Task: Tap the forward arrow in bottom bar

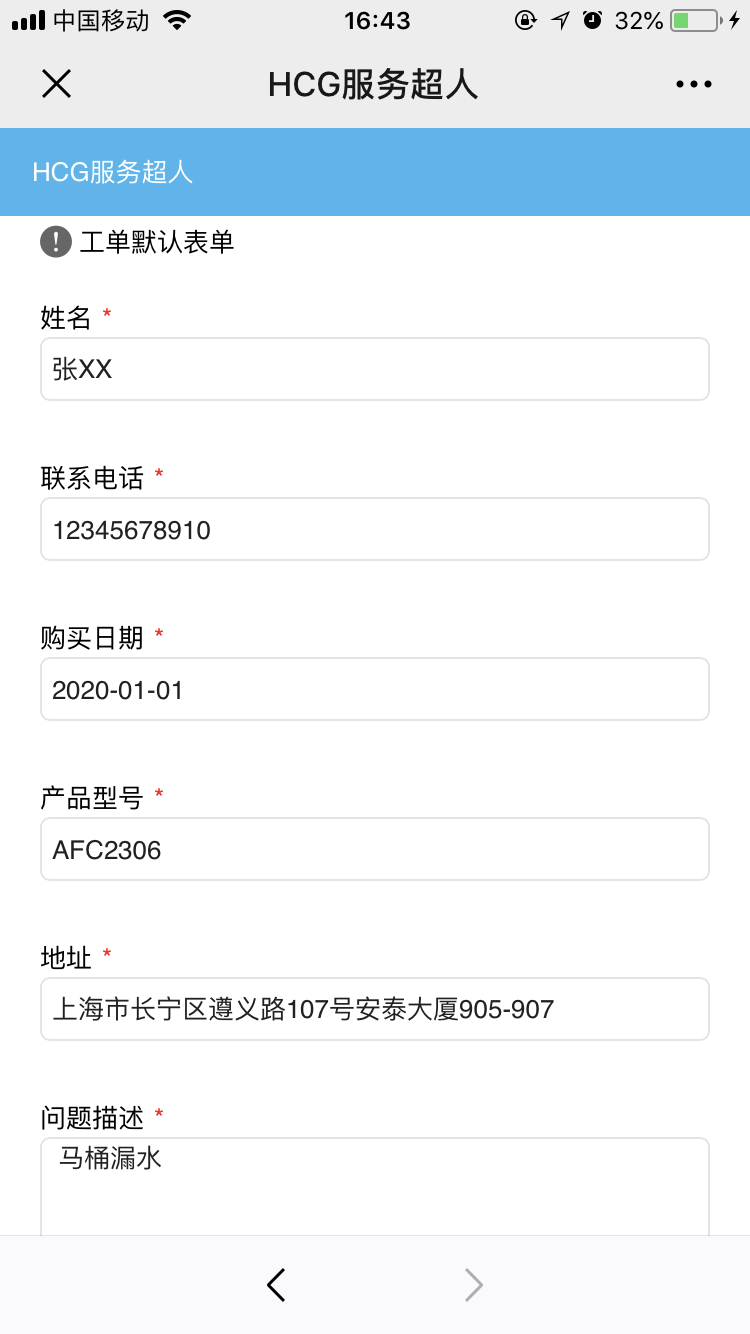Action: (474, 1284)
